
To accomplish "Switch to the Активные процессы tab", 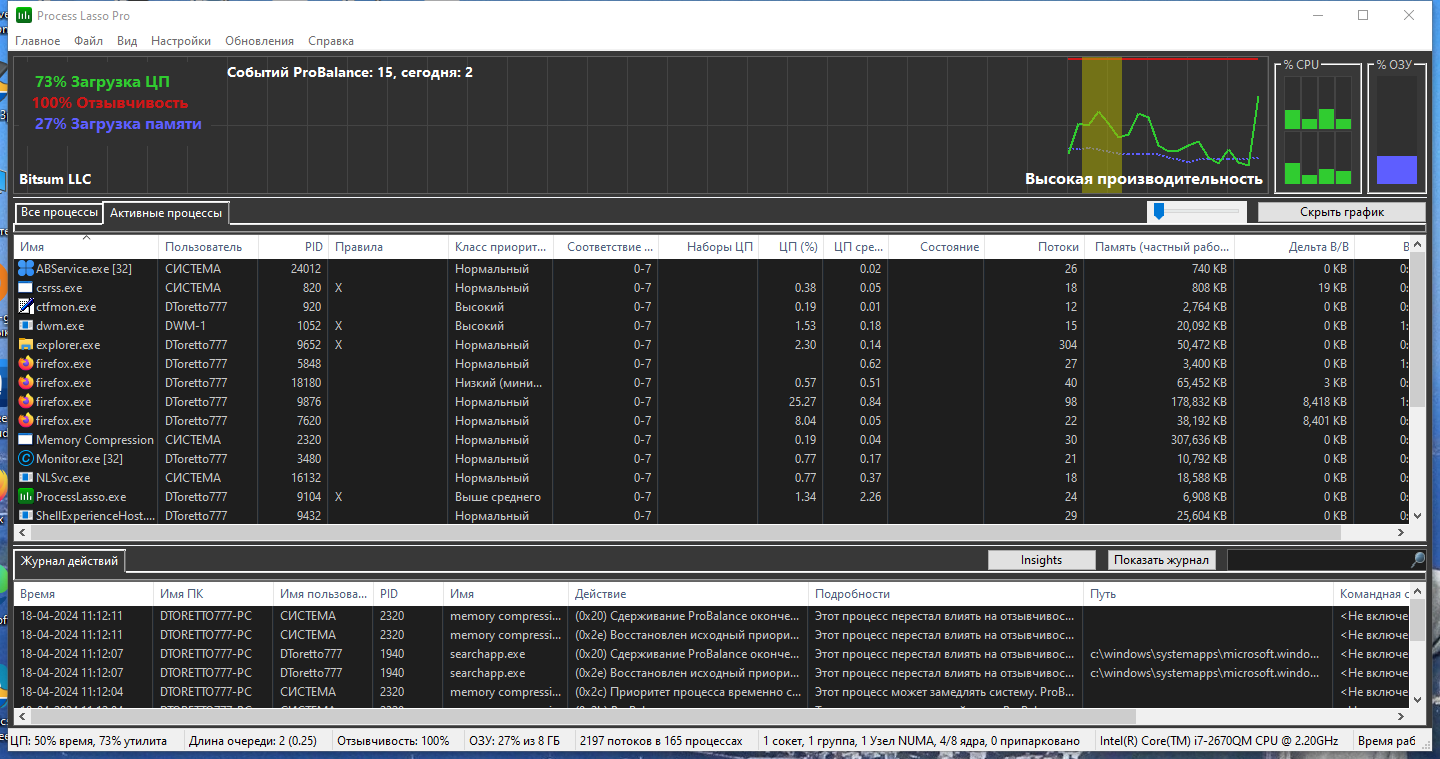I will tap(167, 213).
